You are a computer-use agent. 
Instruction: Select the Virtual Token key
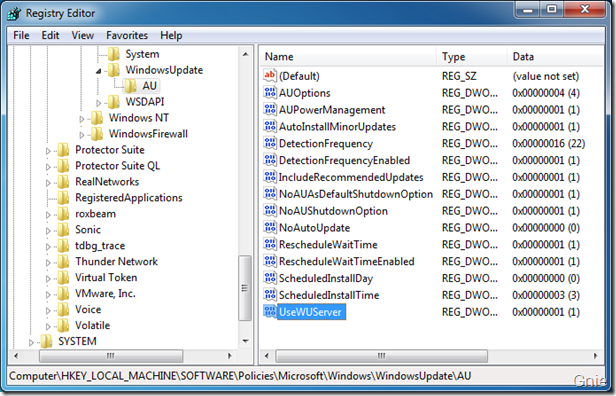(x=106, y=277)
